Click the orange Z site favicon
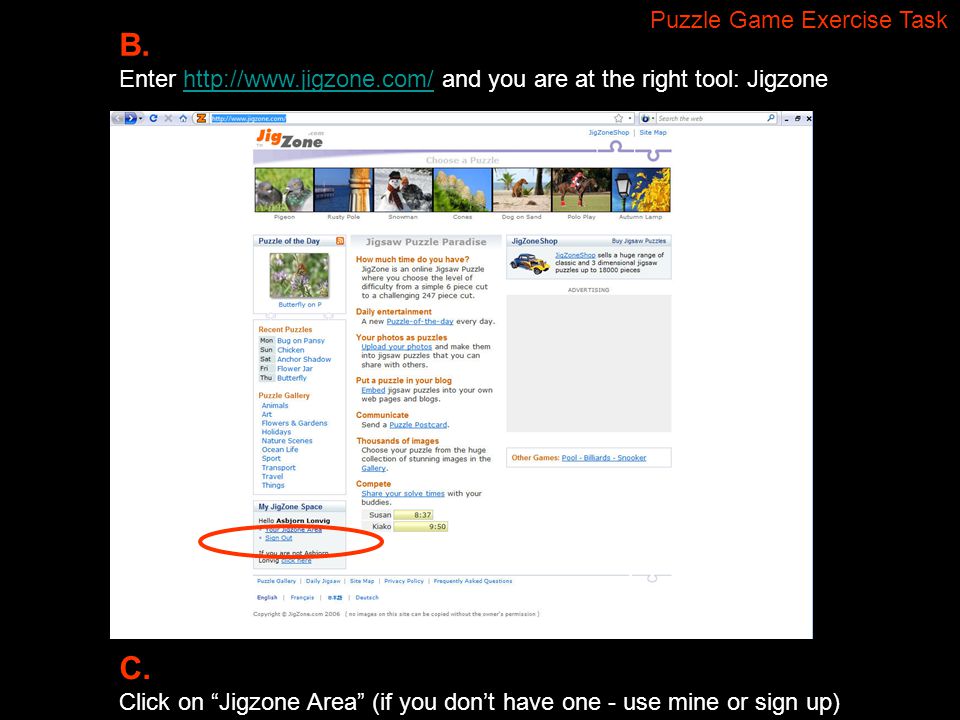The width and height of the screenshot is (960, 720). 201,118
